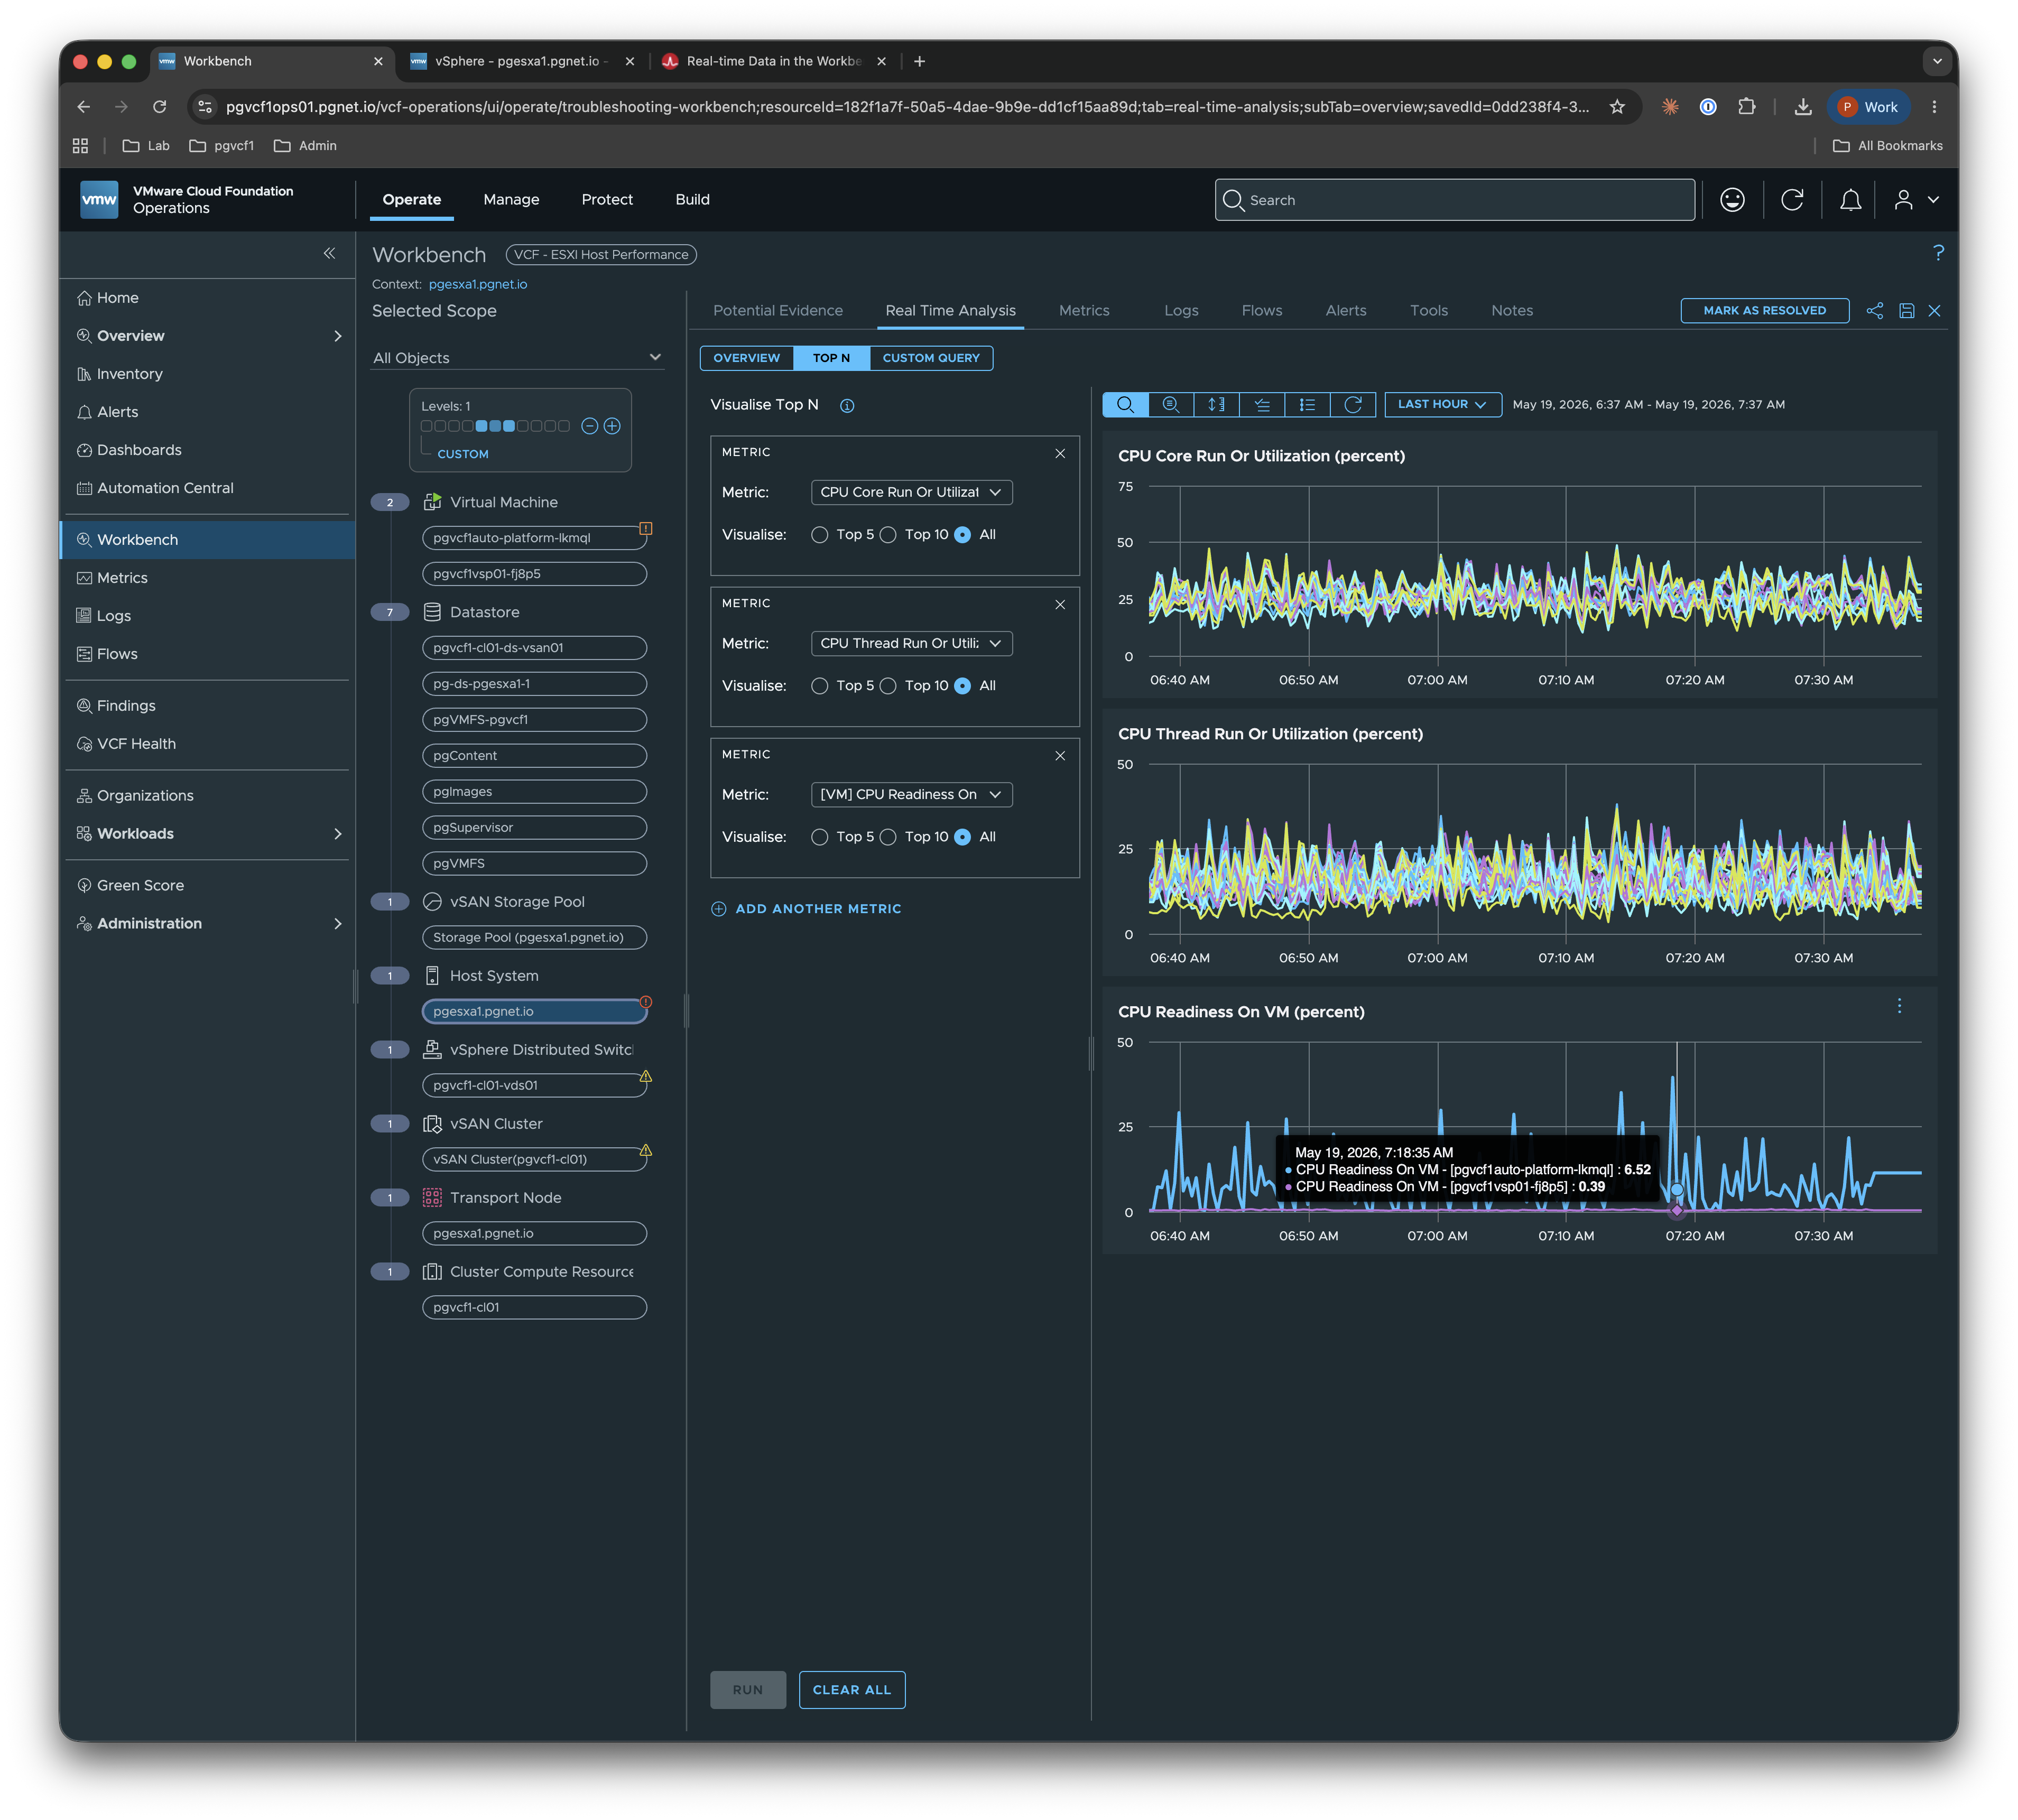Viewport: 2018px width, 1820px height.
Task: Switch to the Potential Evidence tab
Action: click(x=777, y=311)
